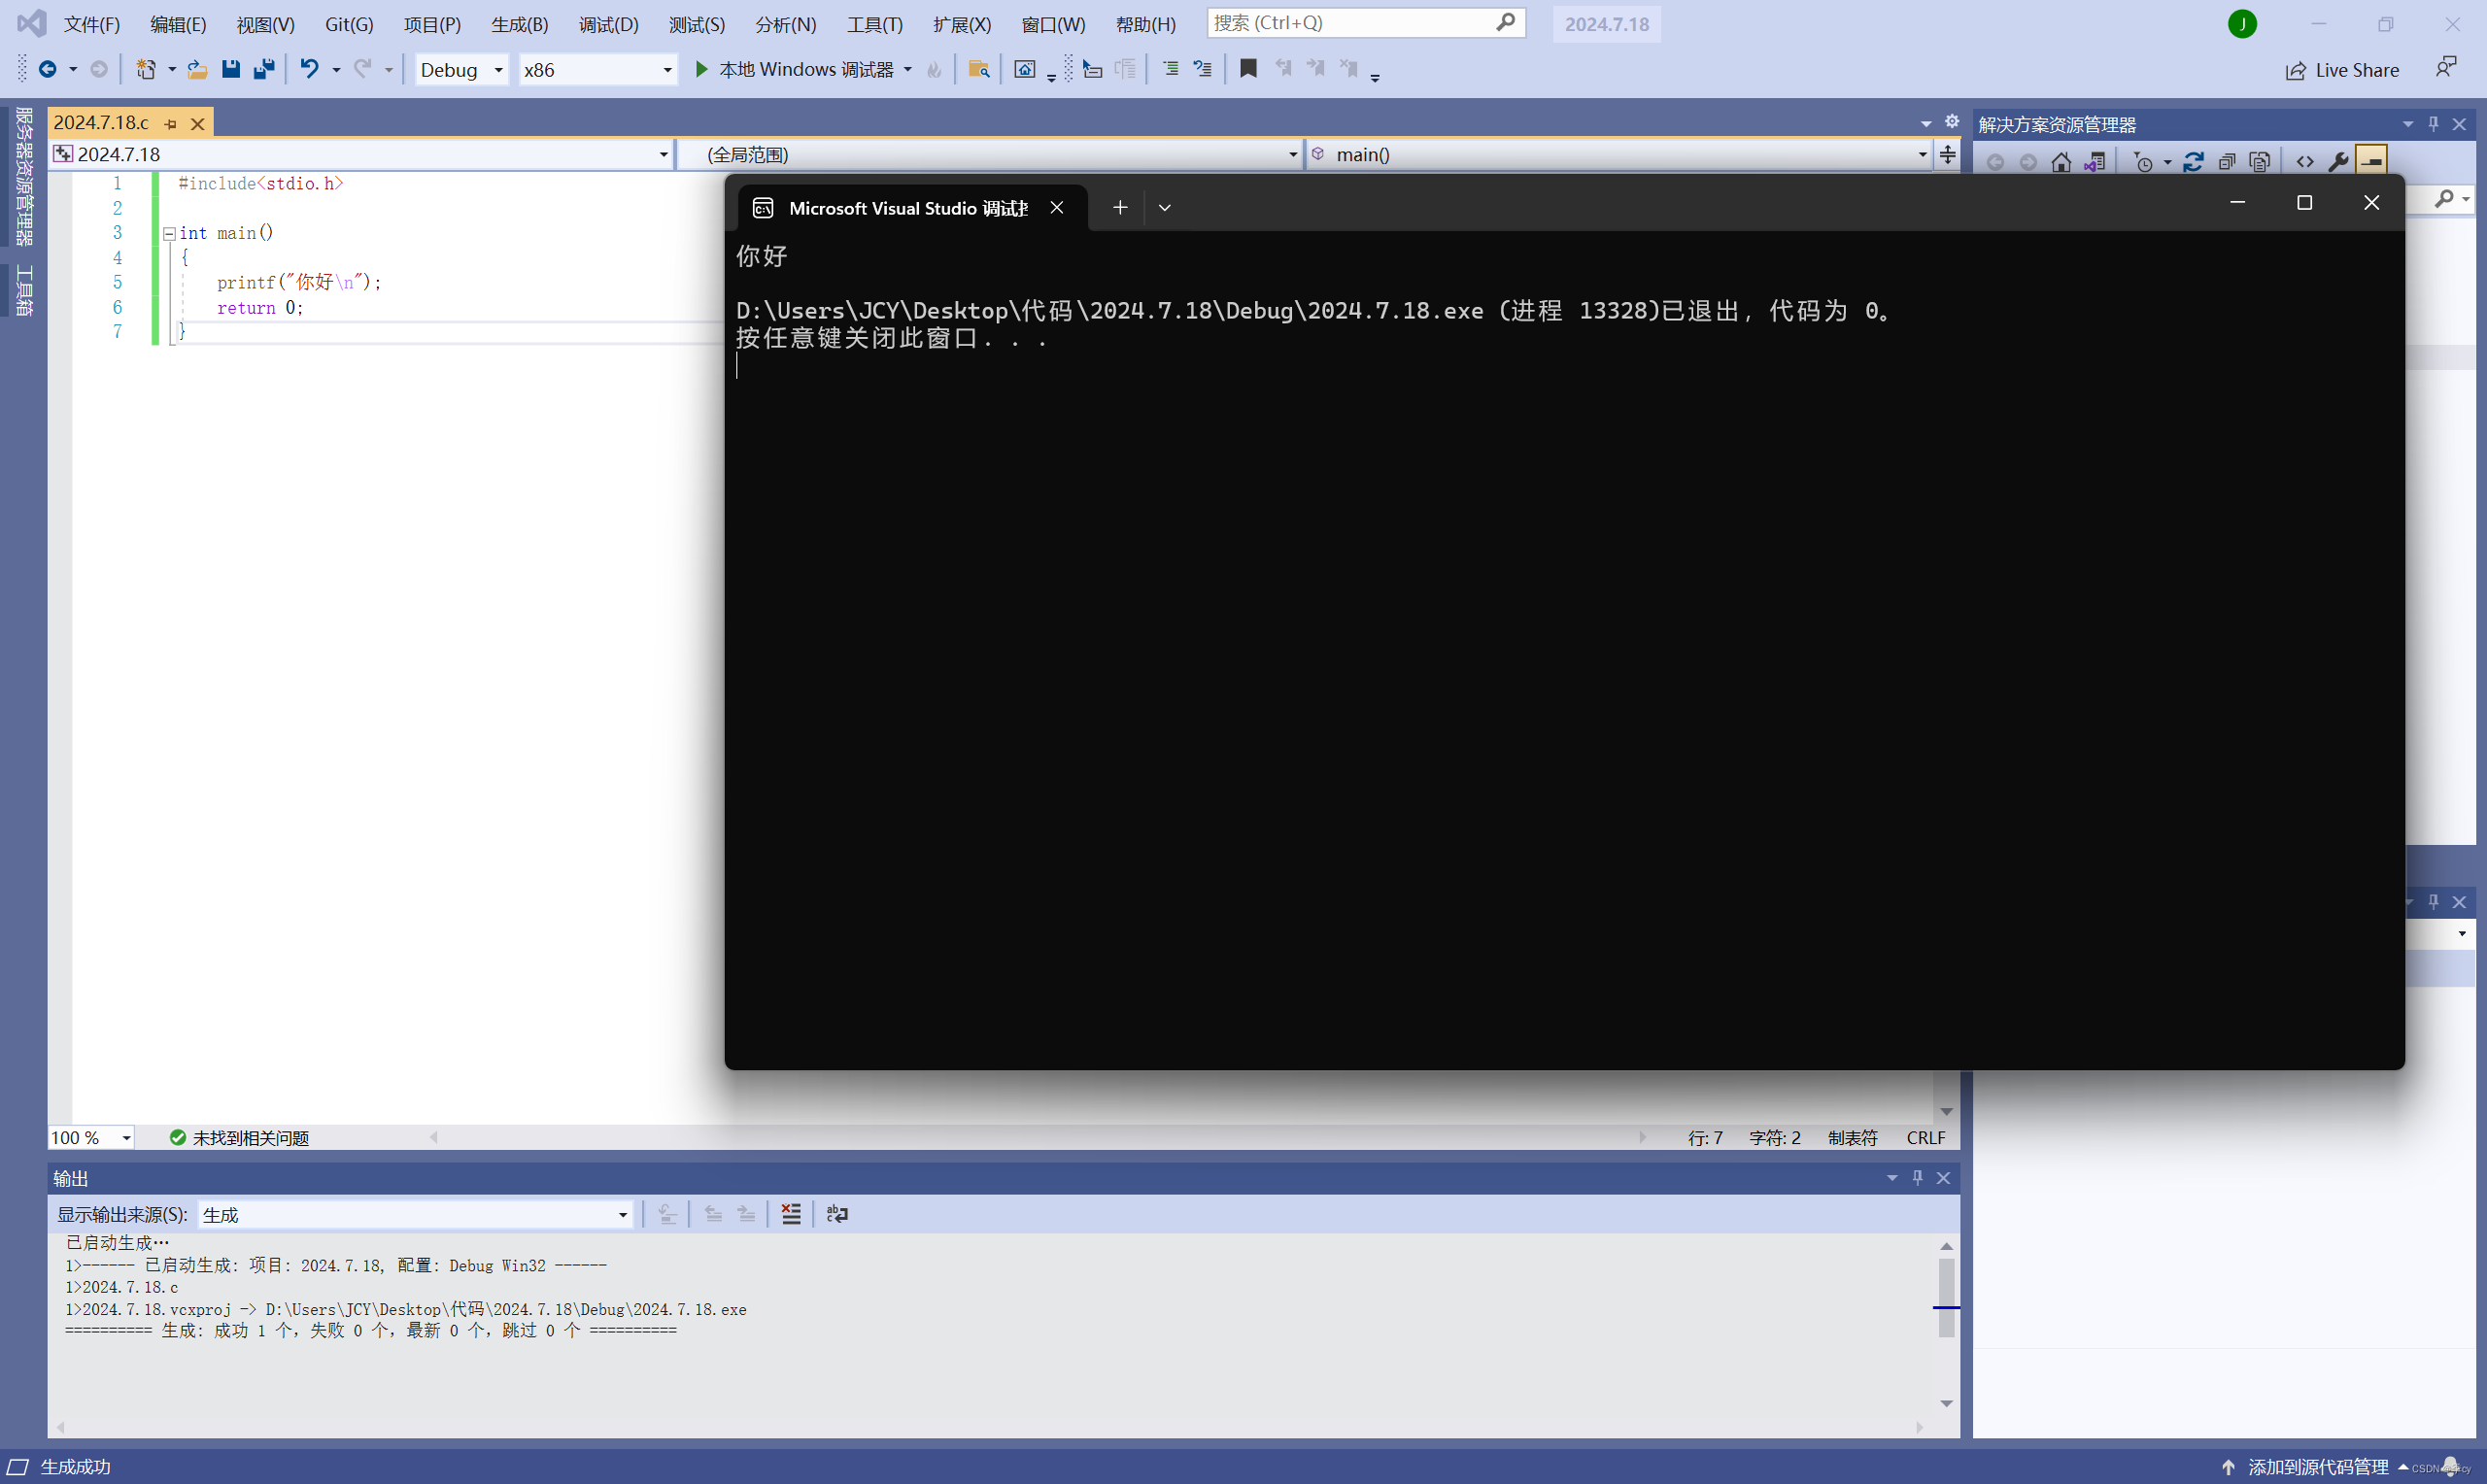
Task: Open the Debug configuration dropdown
Action: [461, 70]
